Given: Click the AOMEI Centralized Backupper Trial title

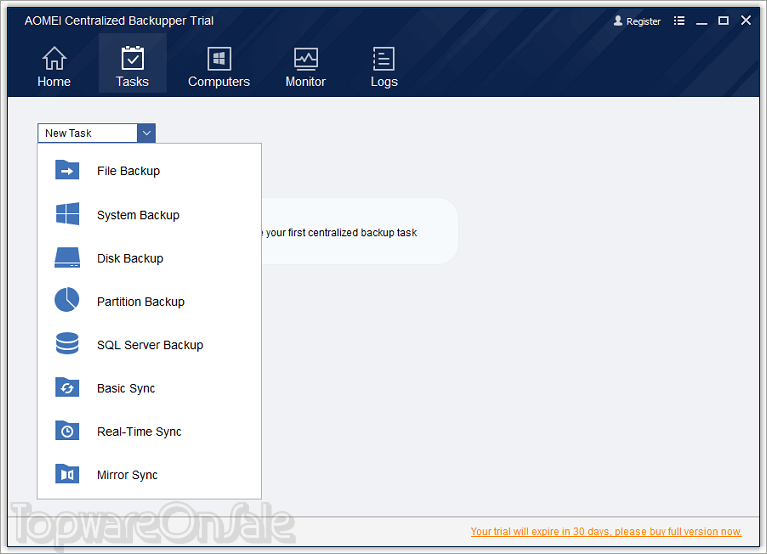Looking at the screenshot, I should point(119,21).
